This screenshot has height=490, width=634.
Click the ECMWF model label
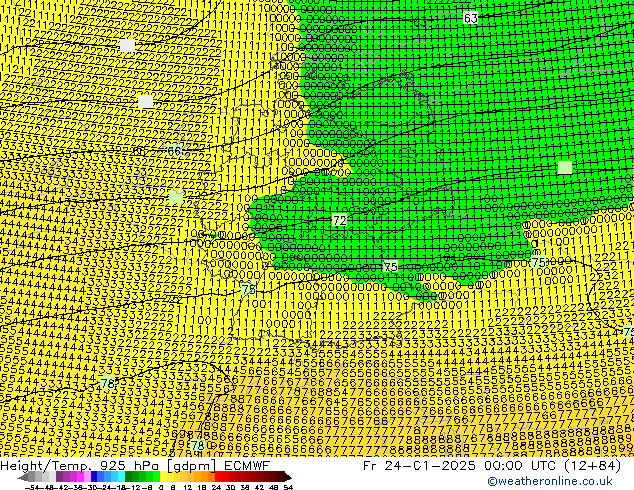pos(247,465)
